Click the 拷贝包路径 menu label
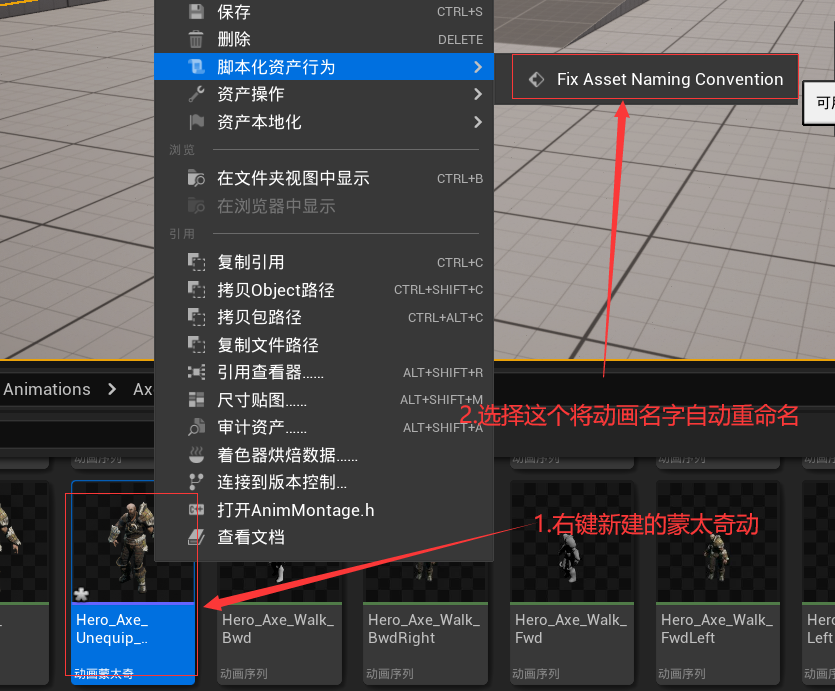 coord(259,317)
